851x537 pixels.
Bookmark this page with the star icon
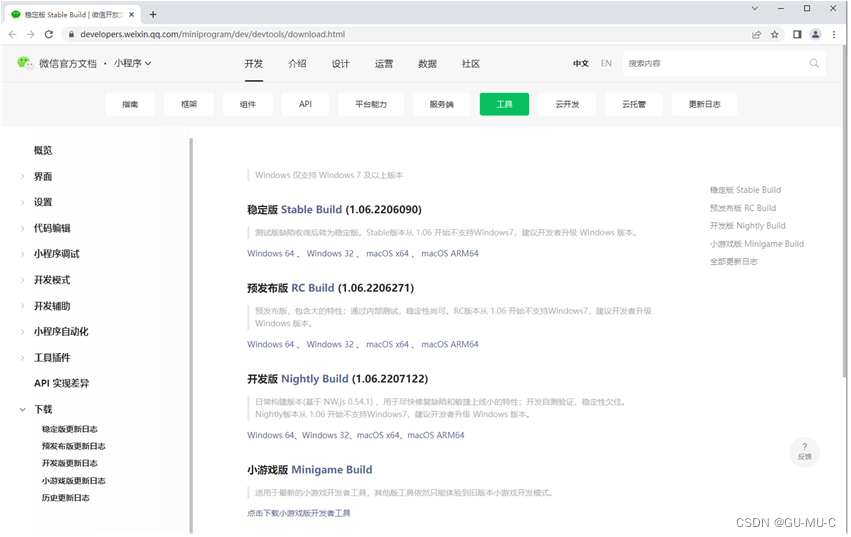pyautogui.click(x=774, y=34)
